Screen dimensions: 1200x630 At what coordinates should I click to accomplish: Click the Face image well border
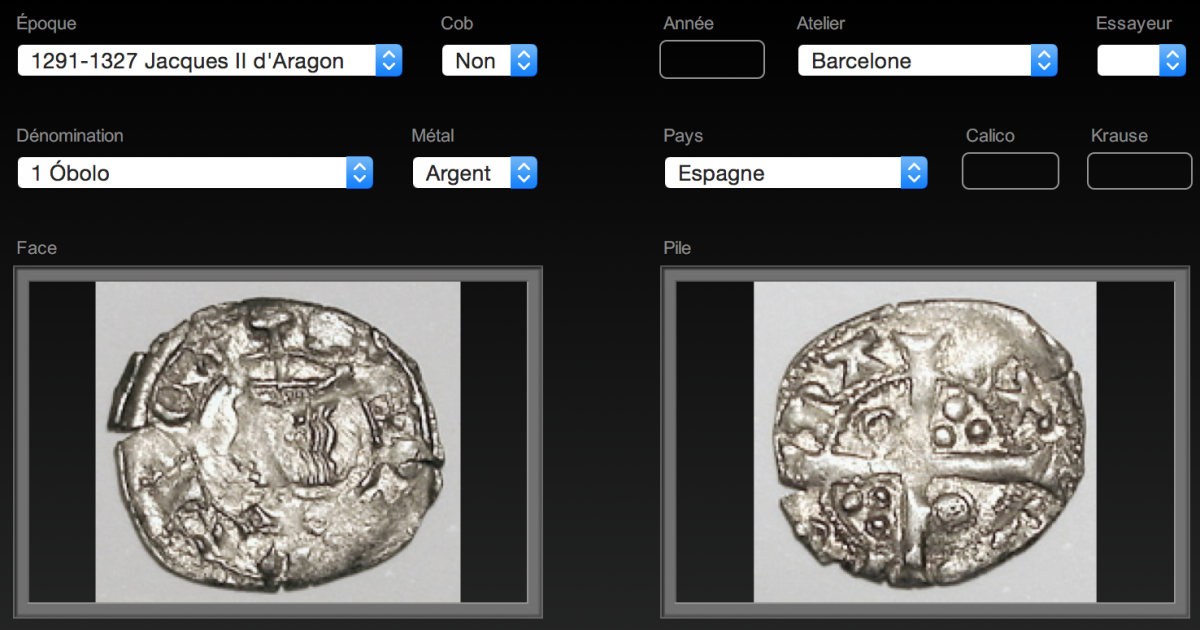[278, 273]
